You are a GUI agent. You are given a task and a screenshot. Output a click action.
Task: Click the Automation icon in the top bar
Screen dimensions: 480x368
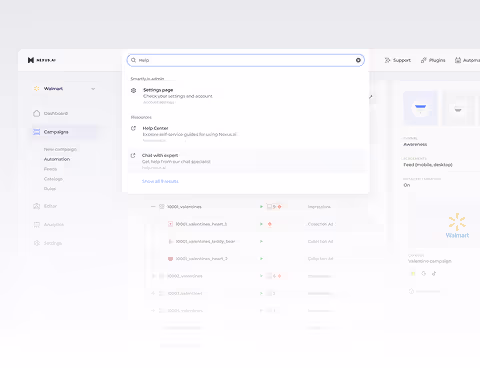(x=458, y=60)
